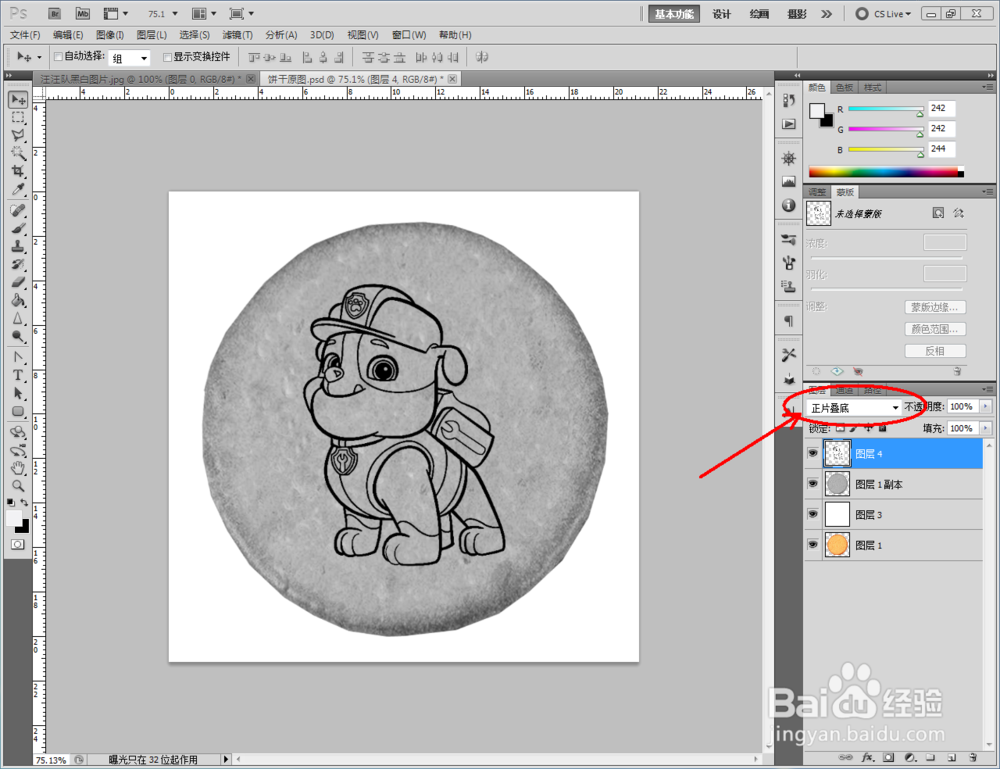Enable the Auto-Select checkbox
The image size is (1000, 769).
pyautogui.click(x=58, y=57)
